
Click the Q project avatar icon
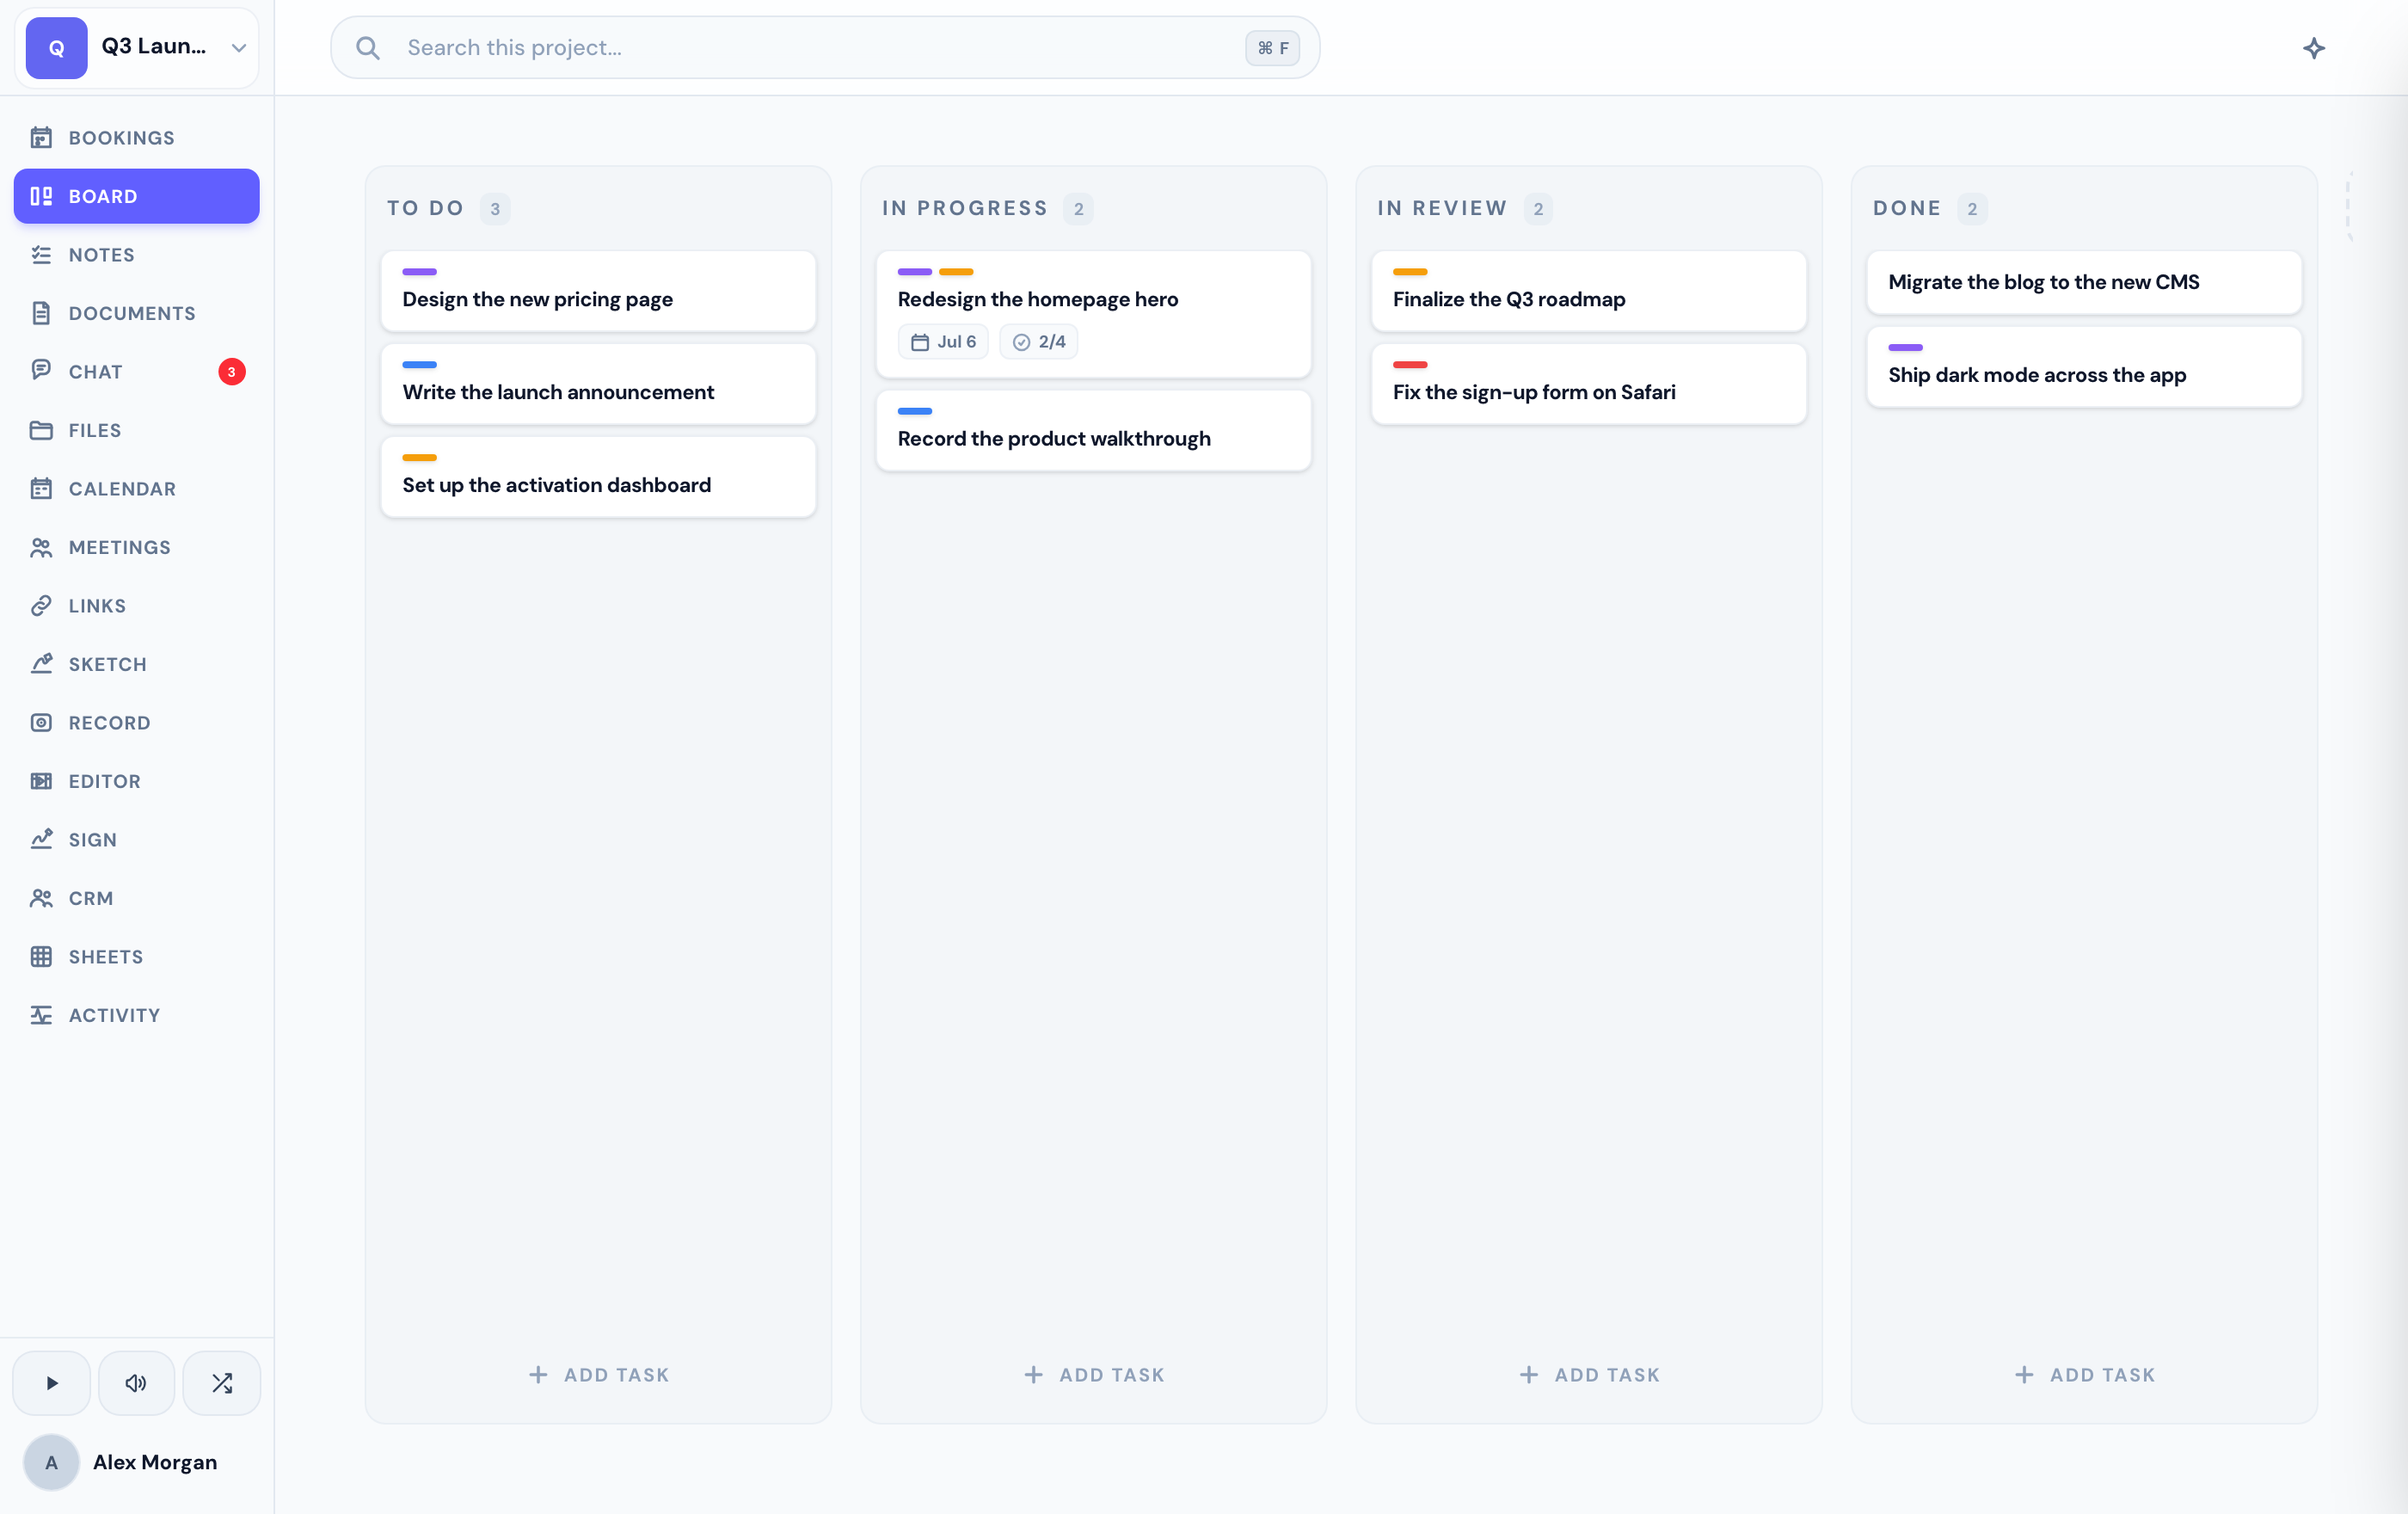pos(57,47)
